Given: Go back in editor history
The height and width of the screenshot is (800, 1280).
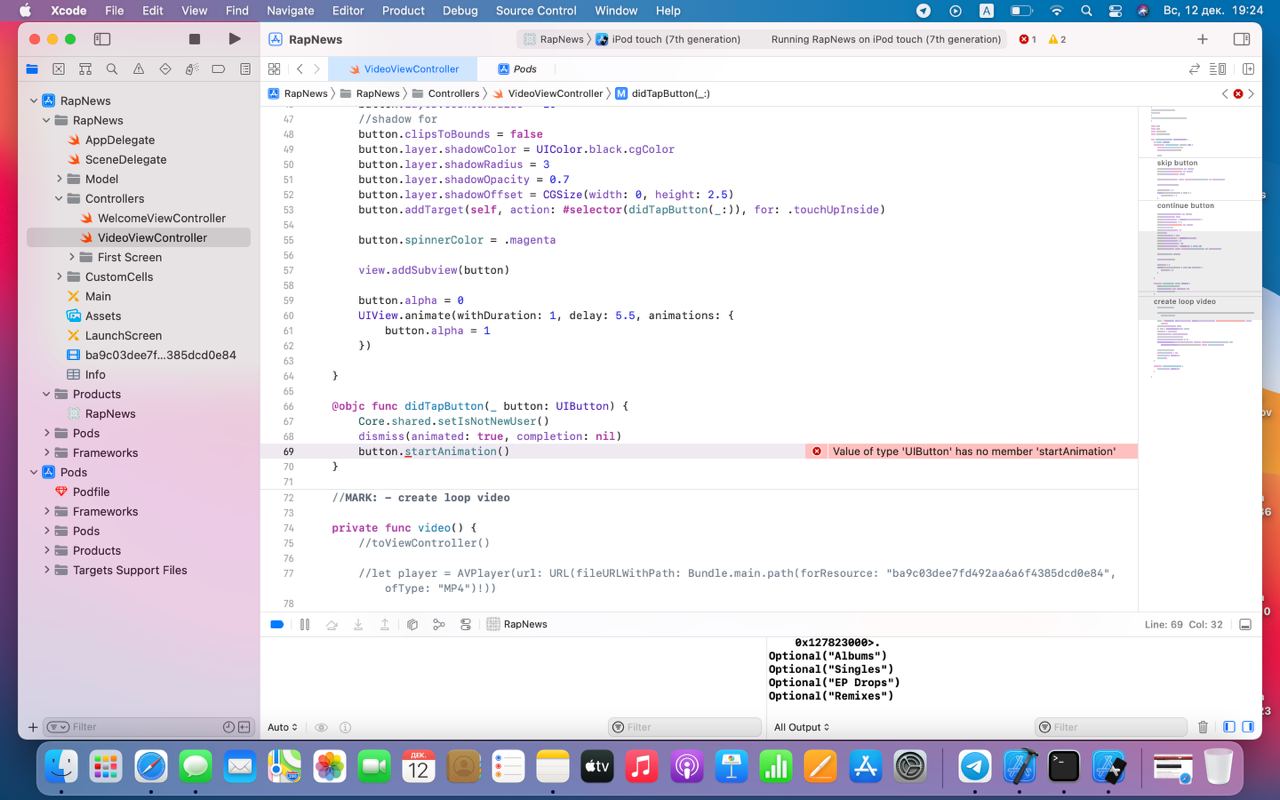Looking at the screenshot, I should [300, 69].
